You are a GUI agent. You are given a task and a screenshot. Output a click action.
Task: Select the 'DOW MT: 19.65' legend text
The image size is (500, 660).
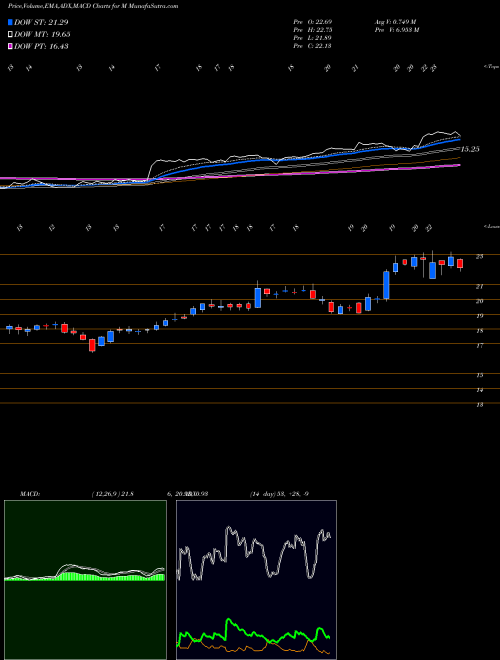tap(42, 35)
